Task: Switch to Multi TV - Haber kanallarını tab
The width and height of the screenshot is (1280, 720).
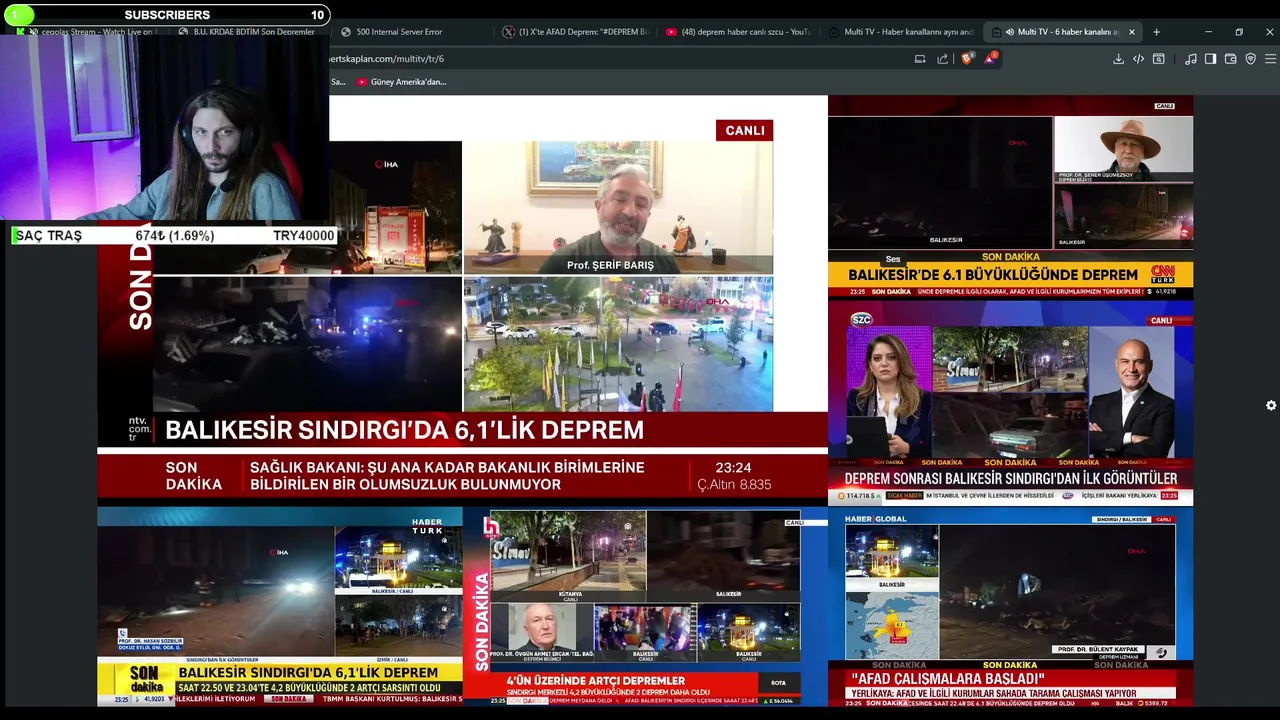Action: click(900, 32)
